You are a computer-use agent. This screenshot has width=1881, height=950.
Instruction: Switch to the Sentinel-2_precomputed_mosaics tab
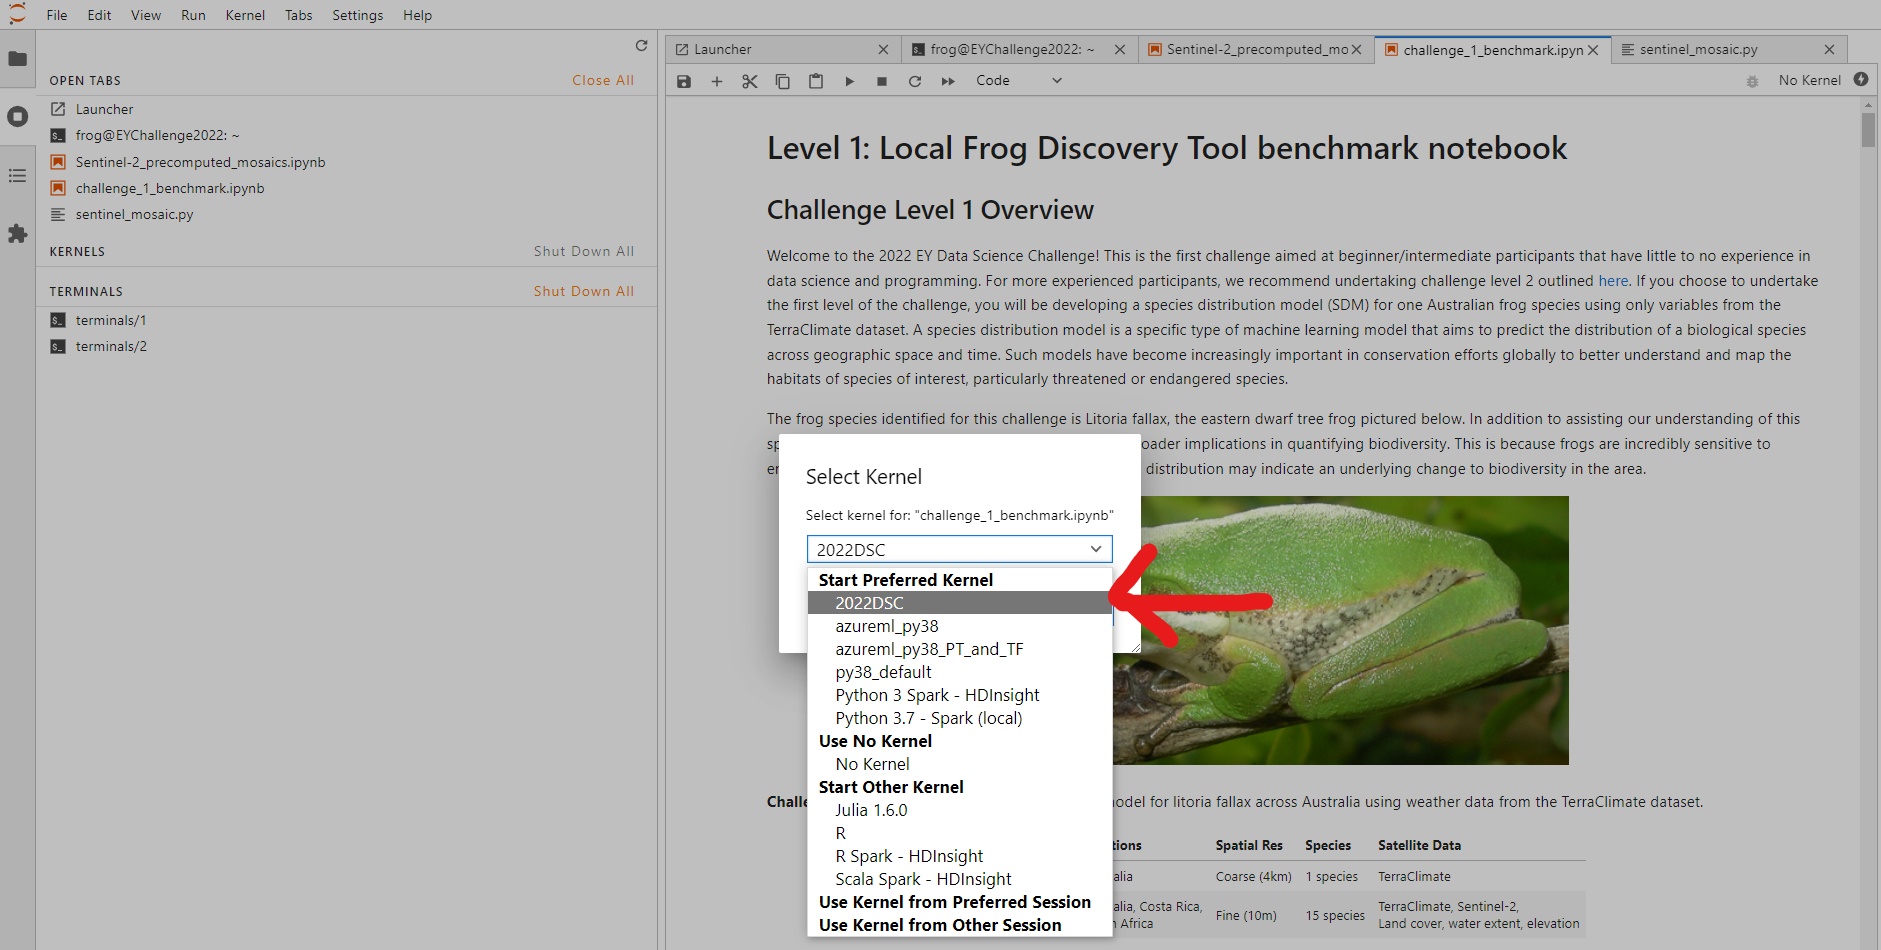coord(1257,49)
